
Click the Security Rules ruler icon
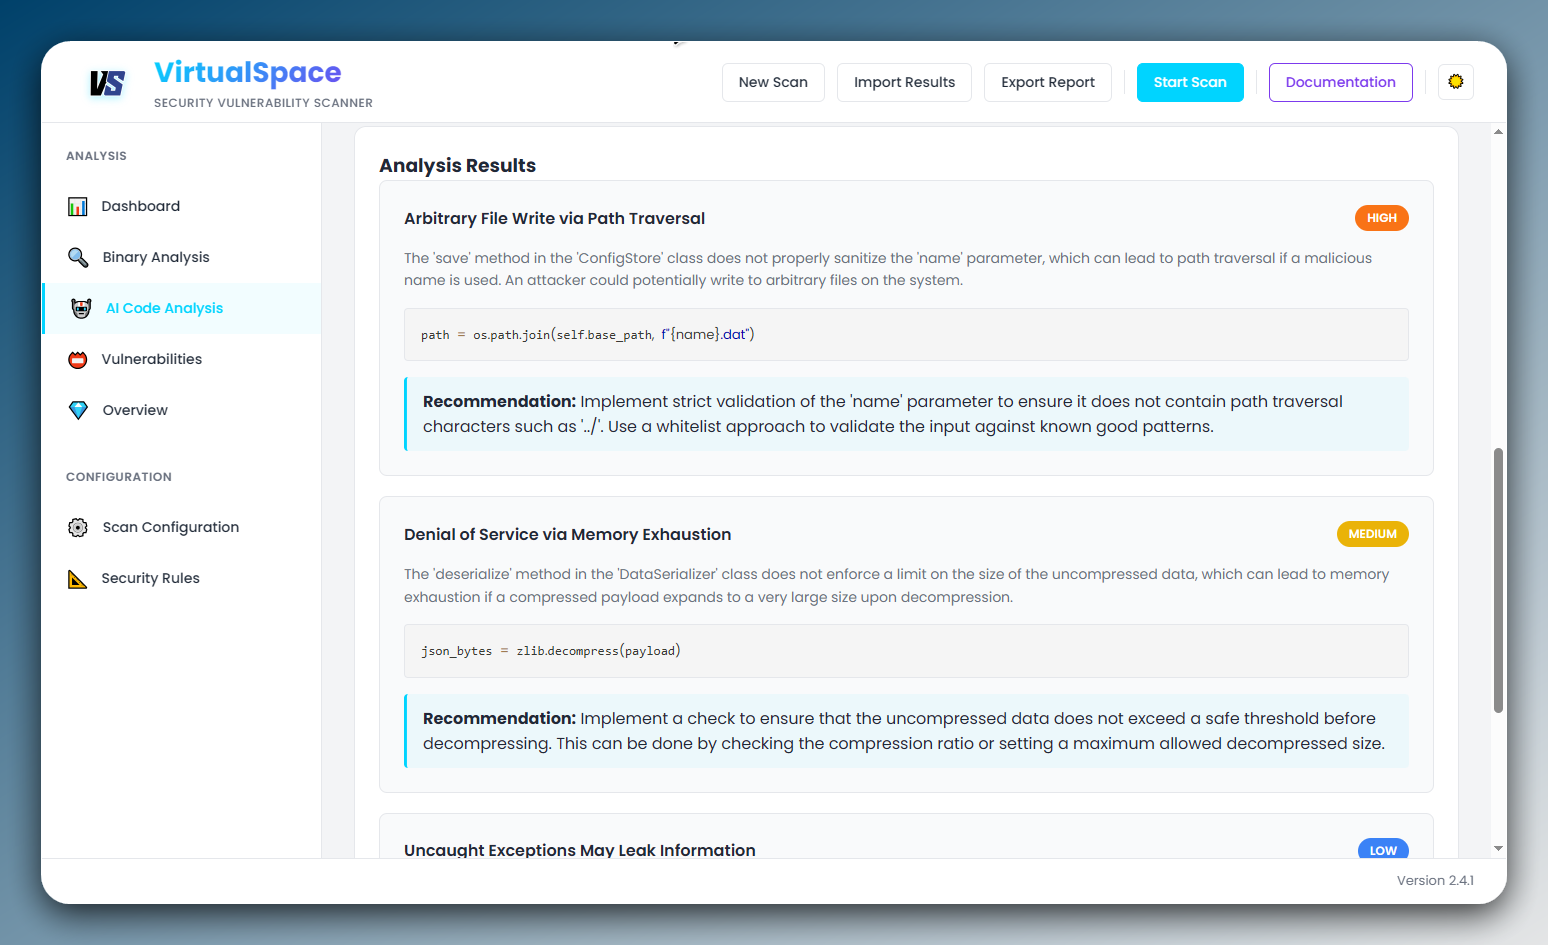(78, 578)
